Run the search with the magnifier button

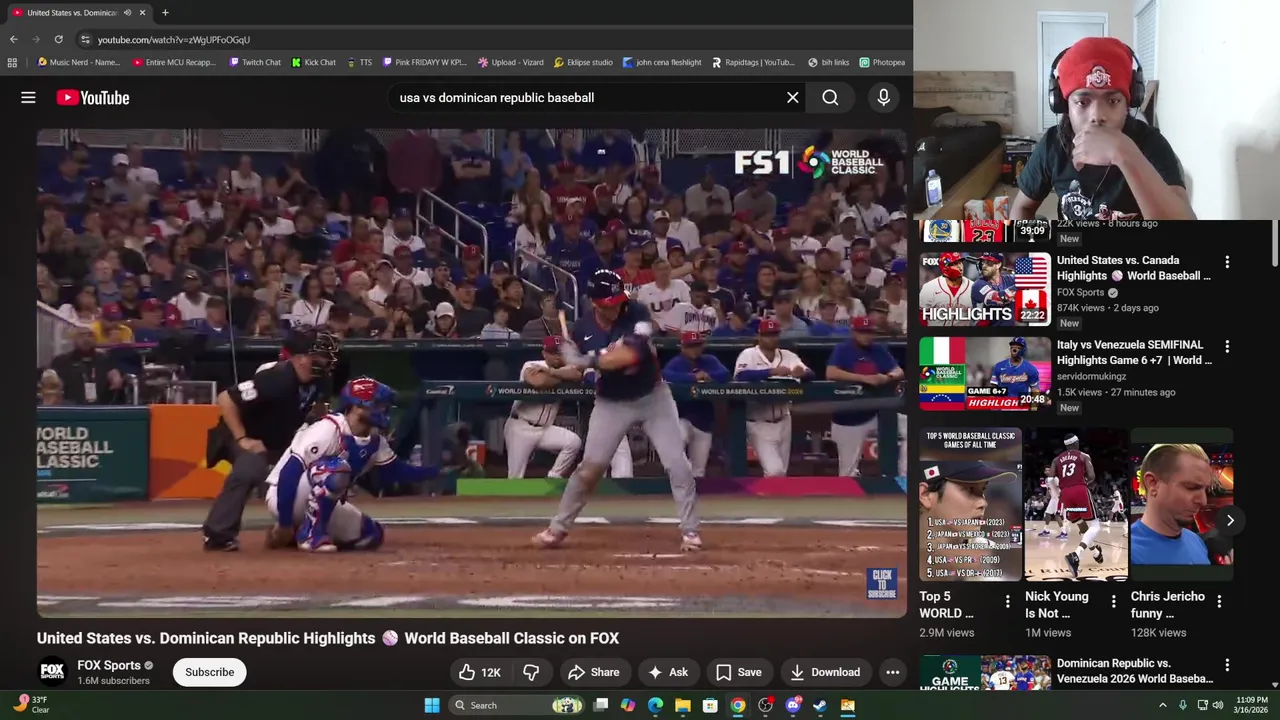(x=830, y=97)
